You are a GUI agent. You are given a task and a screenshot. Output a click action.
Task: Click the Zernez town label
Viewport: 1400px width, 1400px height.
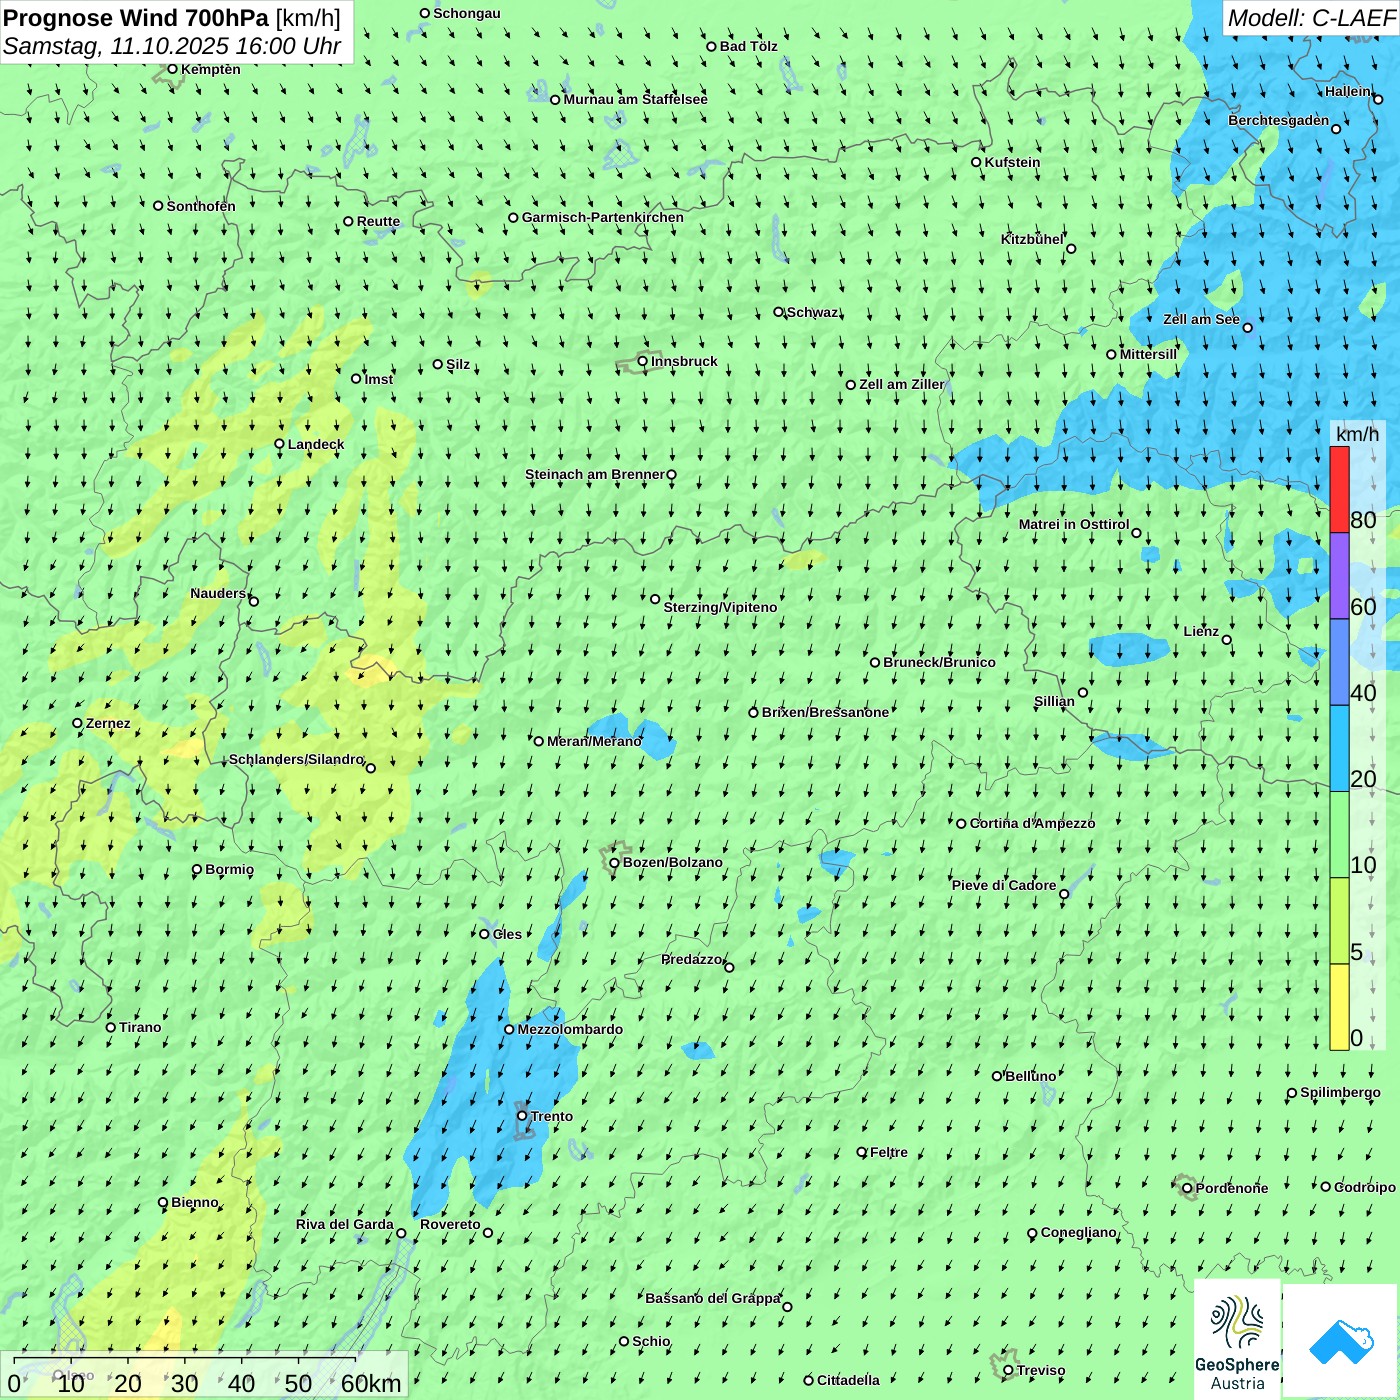click(108, 723)
